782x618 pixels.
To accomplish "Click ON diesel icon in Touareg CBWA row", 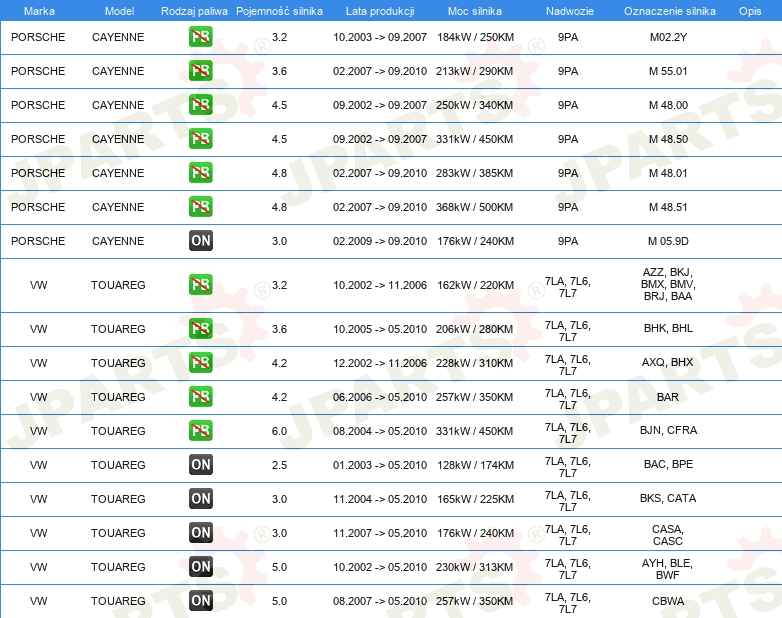I will point(200,601).
